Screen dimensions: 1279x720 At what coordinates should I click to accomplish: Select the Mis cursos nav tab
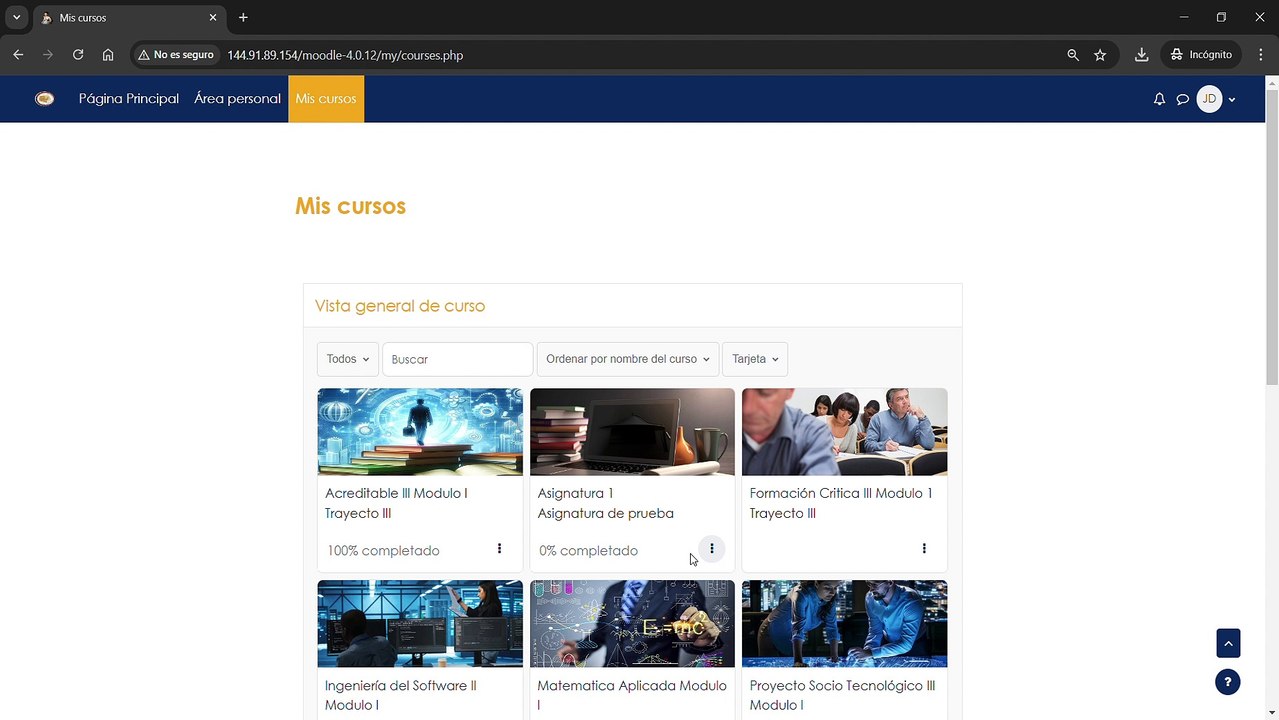click(x=326, y=99)
